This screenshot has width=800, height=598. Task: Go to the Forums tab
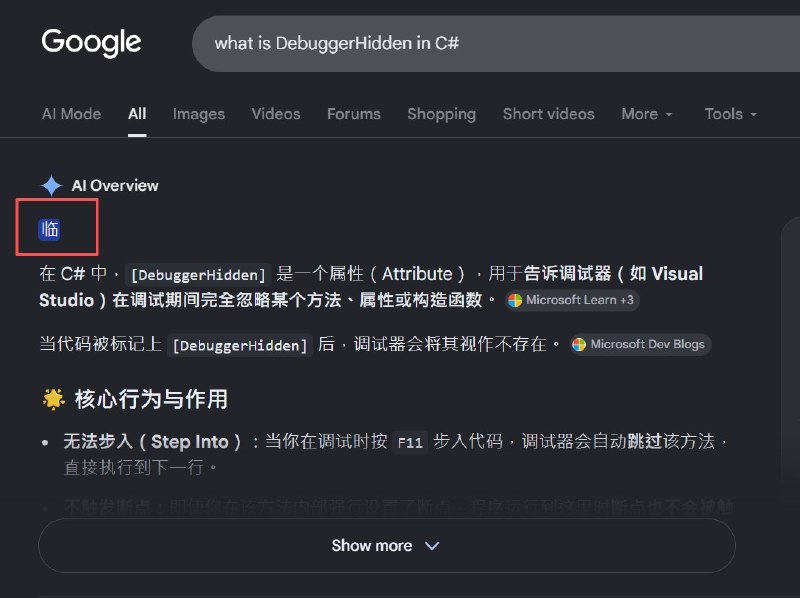point(354,114)
